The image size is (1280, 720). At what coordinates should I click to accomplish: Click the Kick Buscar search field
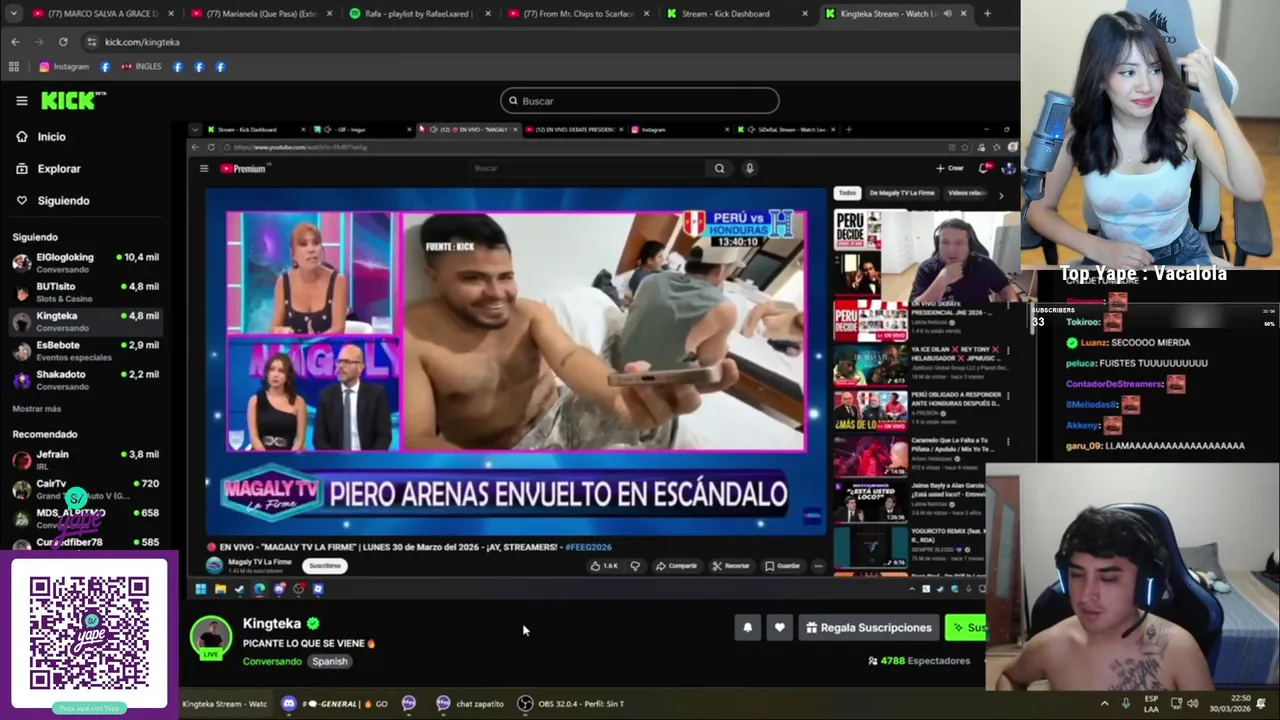coord(640,101)
